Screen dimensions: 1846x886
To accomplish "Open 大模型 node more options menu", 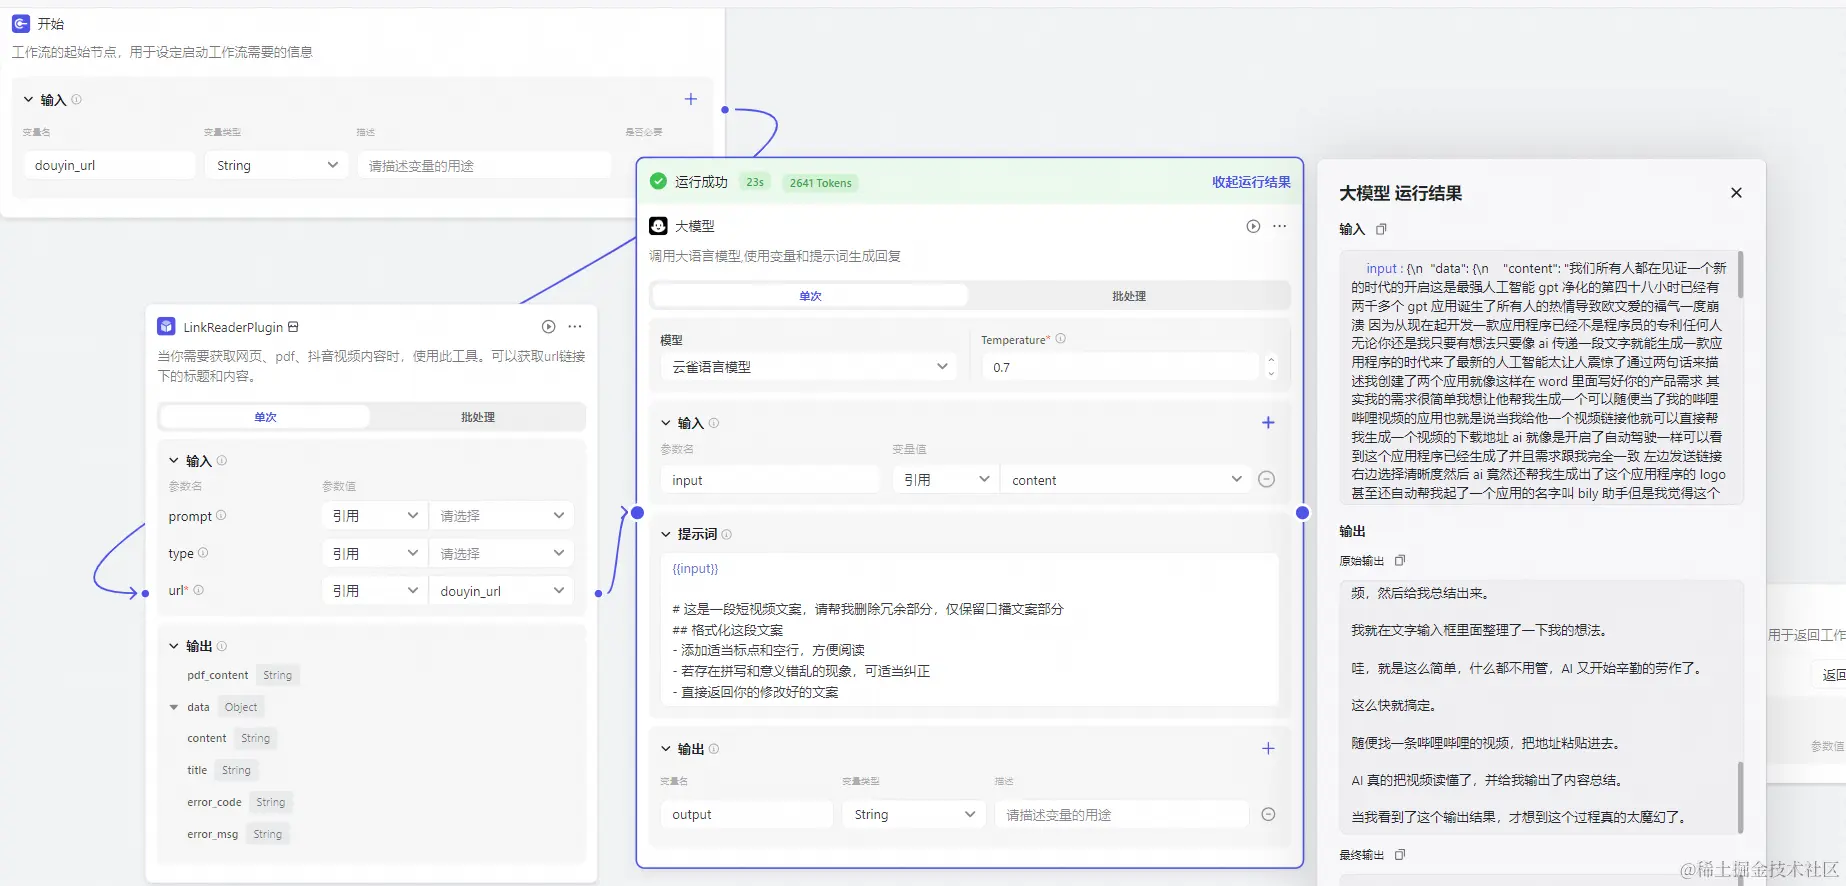I will click(x=1280, y=226).
